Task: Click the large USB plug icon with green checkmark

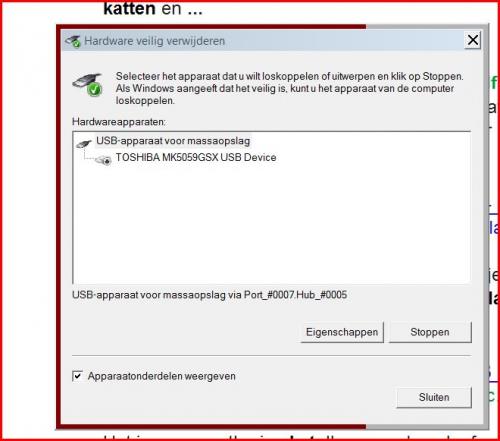Action: coord(88,84)
